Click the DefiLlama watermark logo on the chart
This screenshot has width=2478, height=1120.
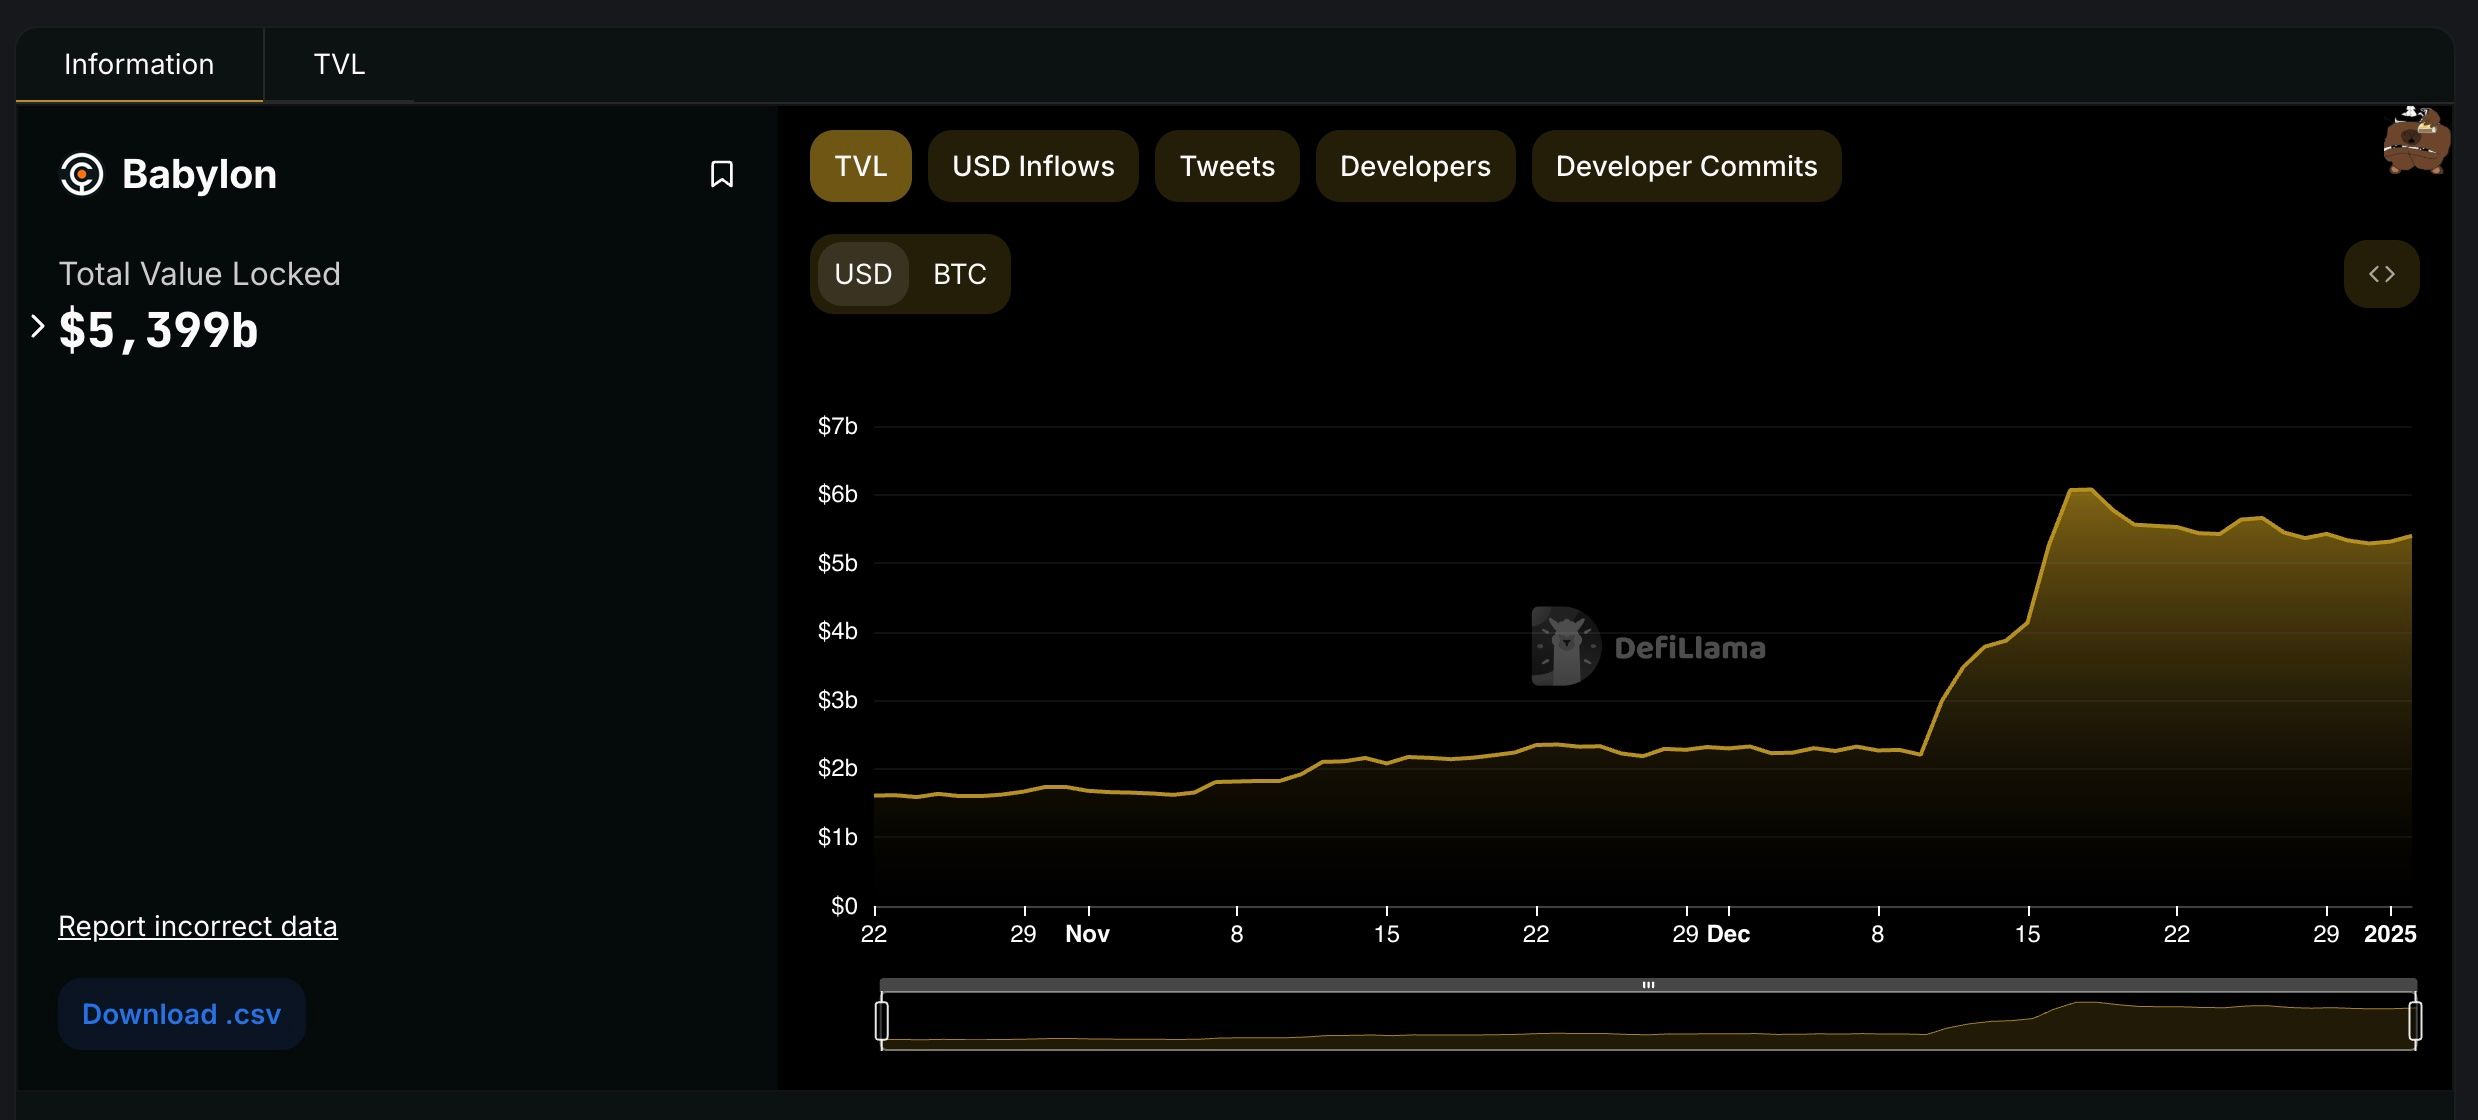click(x=1649, y=647)
